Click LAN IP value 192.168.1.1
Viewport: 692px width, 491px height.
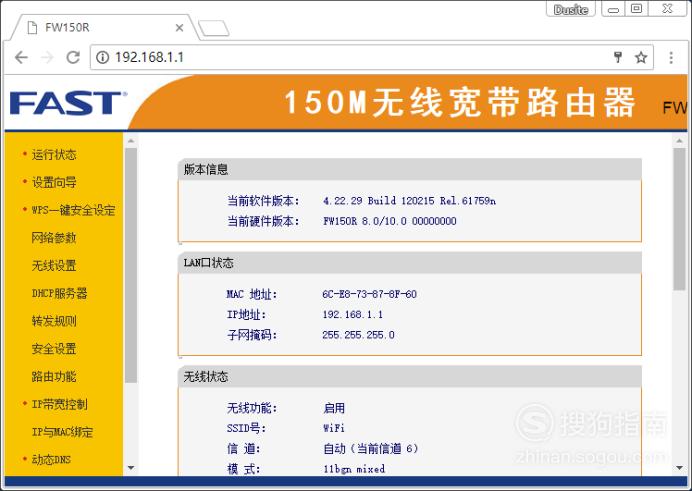coord(353,315)
